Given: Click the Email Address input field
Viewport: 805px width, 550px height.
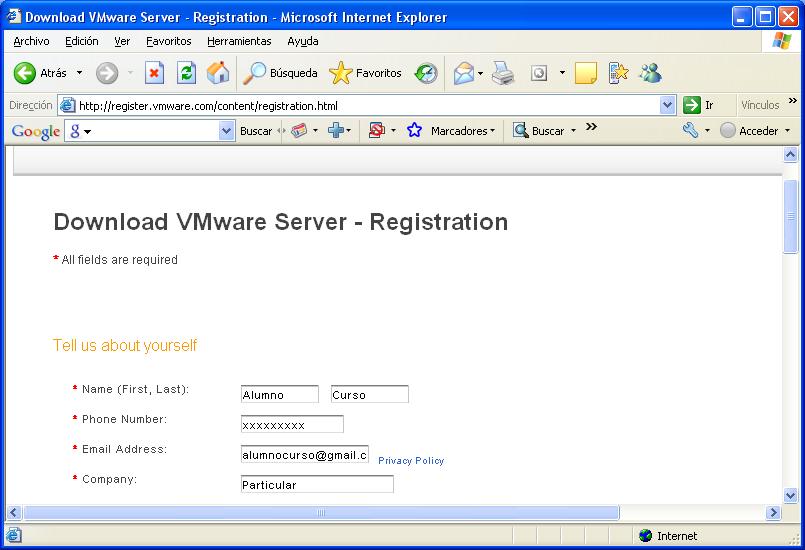Looking at the screenshot, I should (x=305, y=455).
